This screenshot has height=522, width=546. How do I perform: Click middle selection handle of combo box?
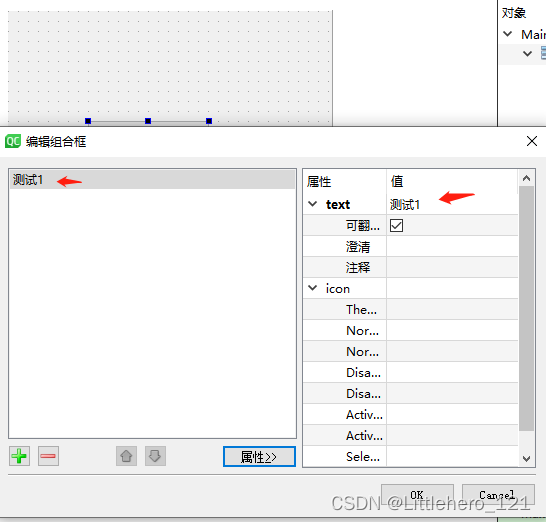click(148, 121)
